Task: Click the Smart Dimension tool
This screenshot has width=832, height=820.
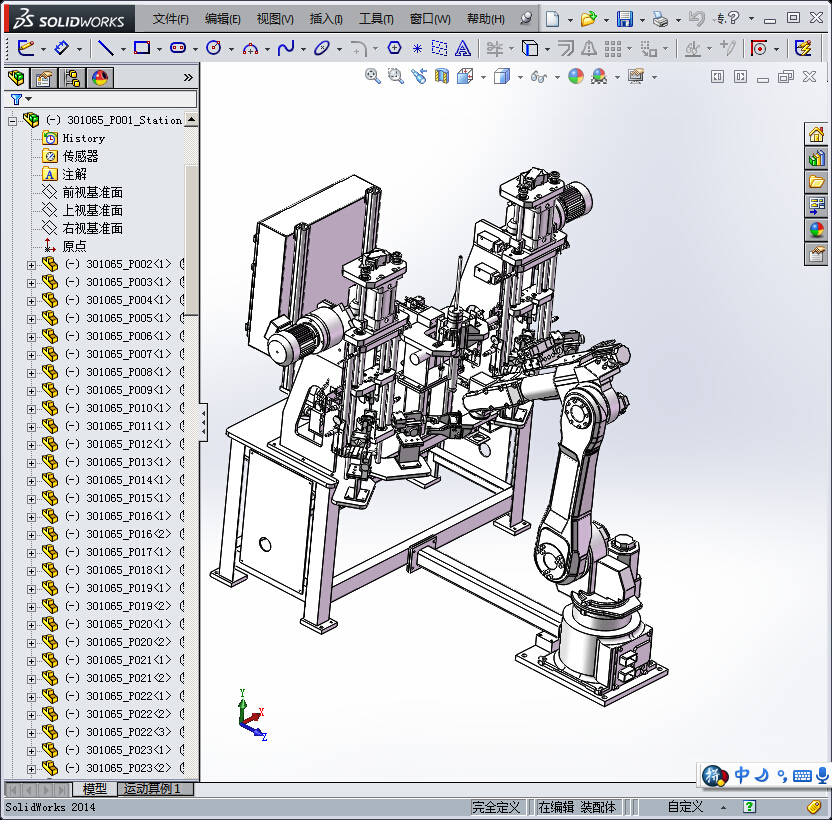Action: coord(62,48)
